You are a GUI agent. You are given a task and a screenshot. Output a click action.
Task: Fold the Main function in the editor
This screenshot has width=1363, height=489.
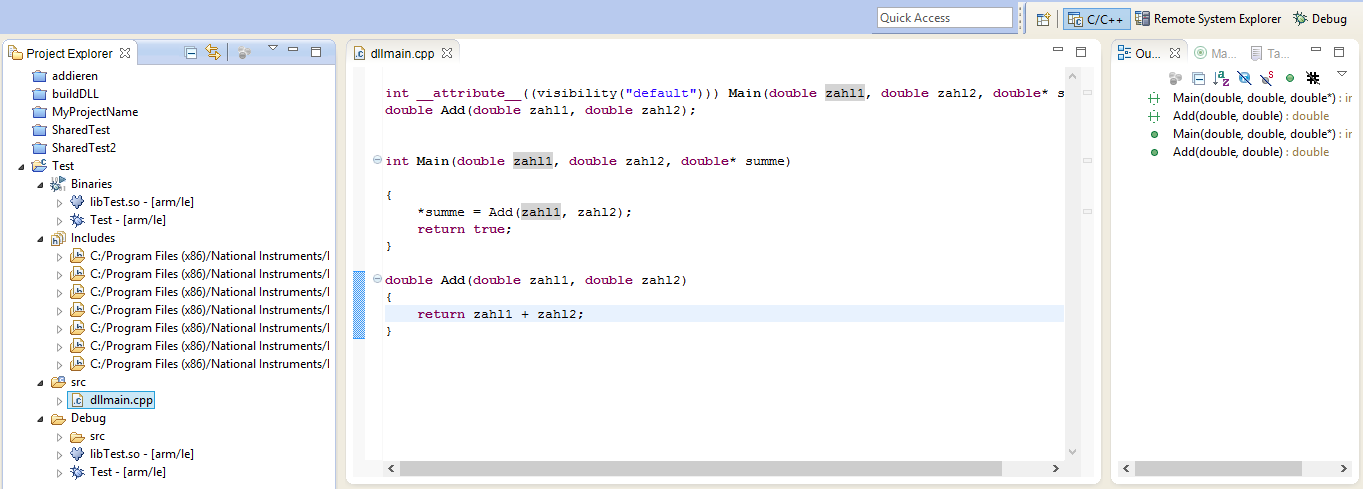pos(376,160)
